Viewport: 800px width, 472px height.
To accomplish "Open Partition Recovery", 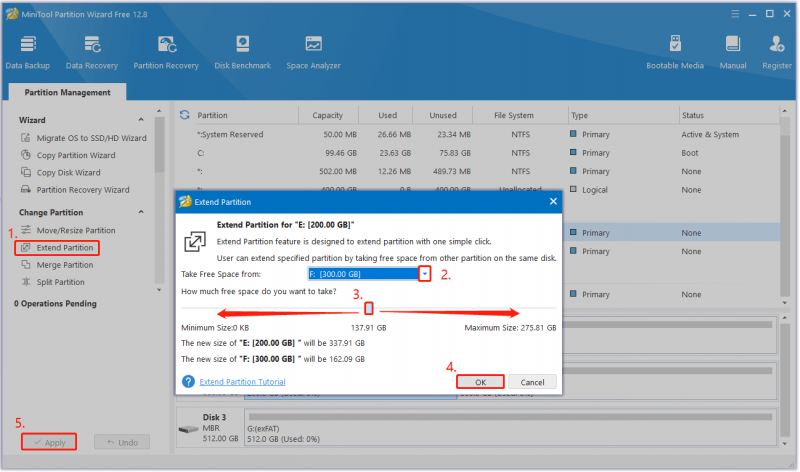I will point(166,52).
